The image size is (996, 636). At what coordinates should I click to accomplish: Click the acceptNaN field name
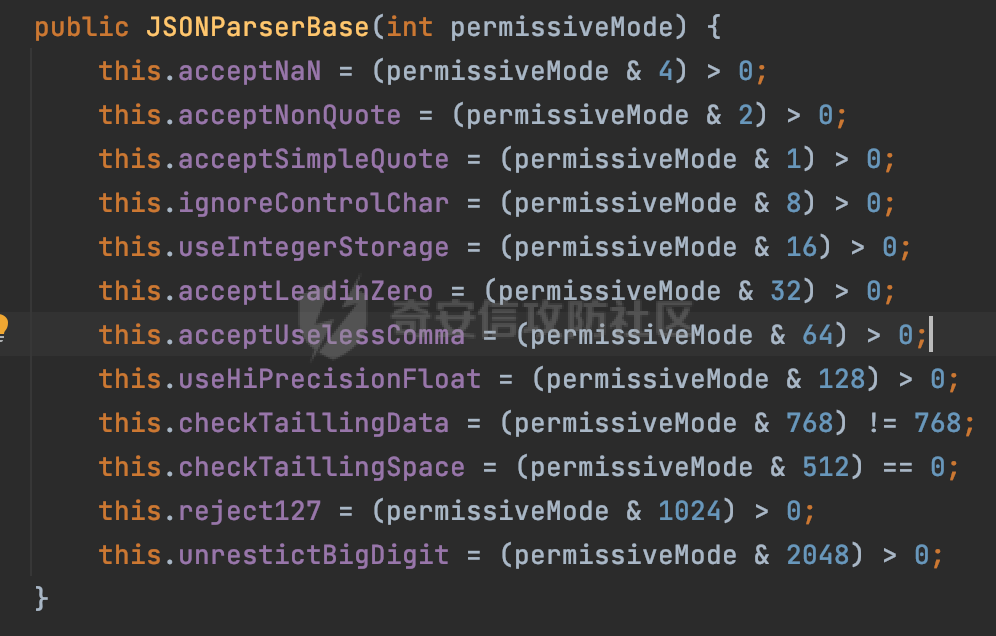(250, 71)
